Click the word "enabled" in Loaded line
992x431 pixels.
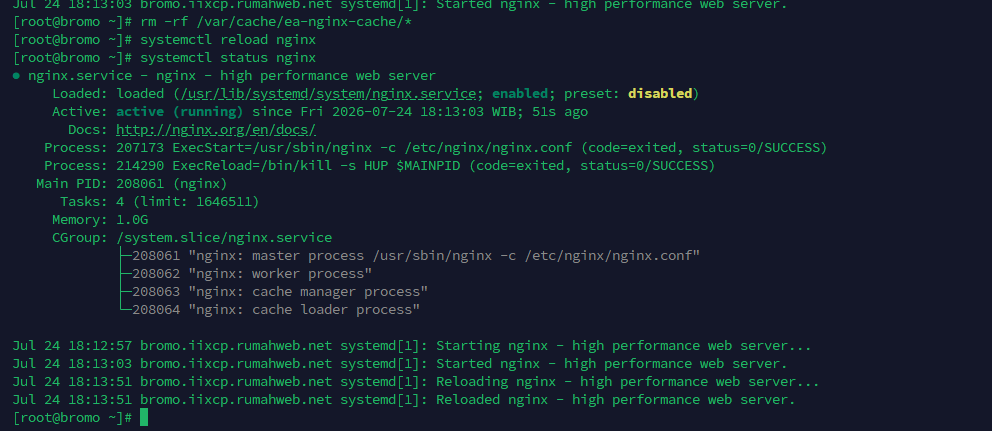(520, 94)
